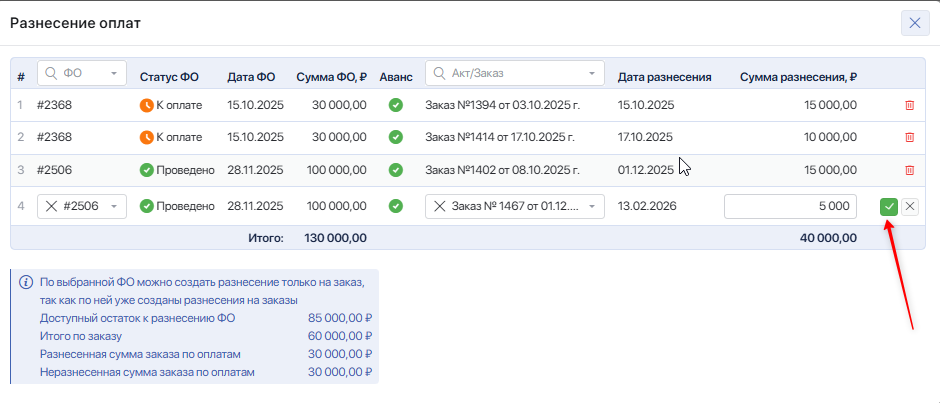Click trash icon for Заказ №1402 row

pyautogui.click(x=909, y=170)
